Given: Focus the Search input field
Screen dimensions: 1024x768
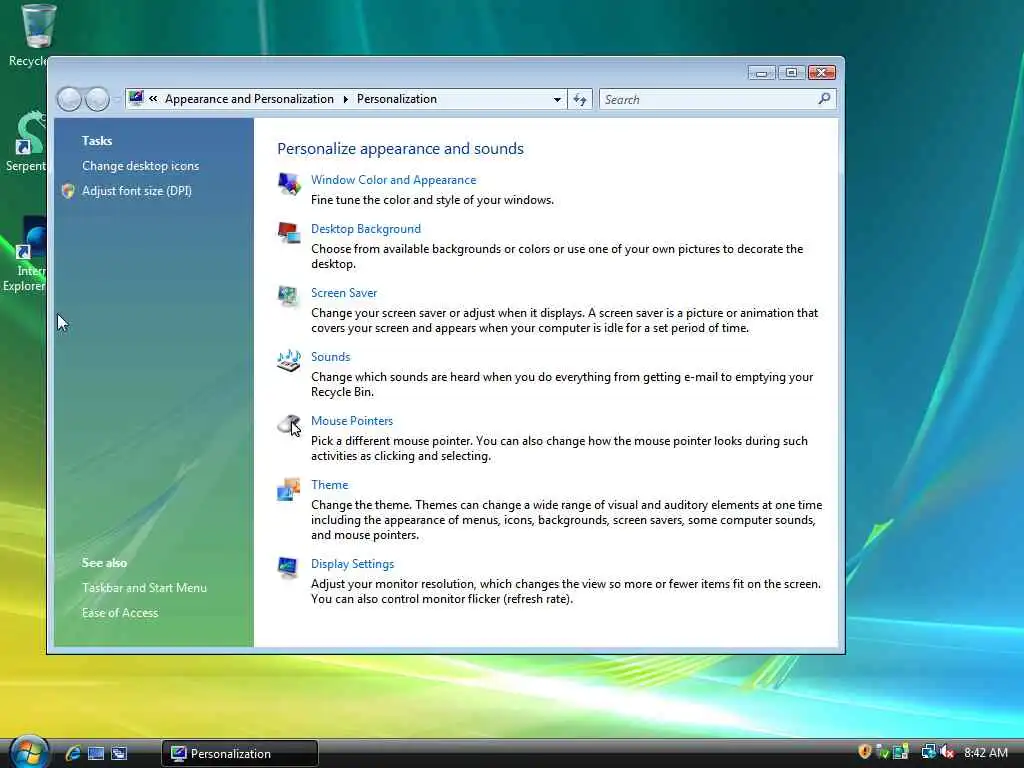Looking at the screenshot, I should coord(709,99).
